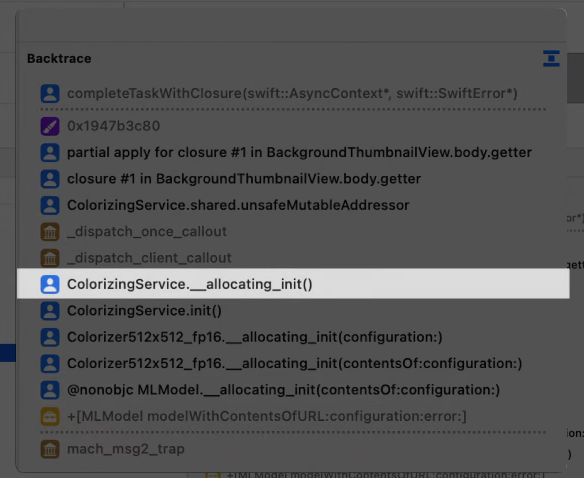The width and height of the screenshot is (584, 478).
Task: Click user icon beside closure #1 in BackgroundThumbnailView
Action: point(50,179)
